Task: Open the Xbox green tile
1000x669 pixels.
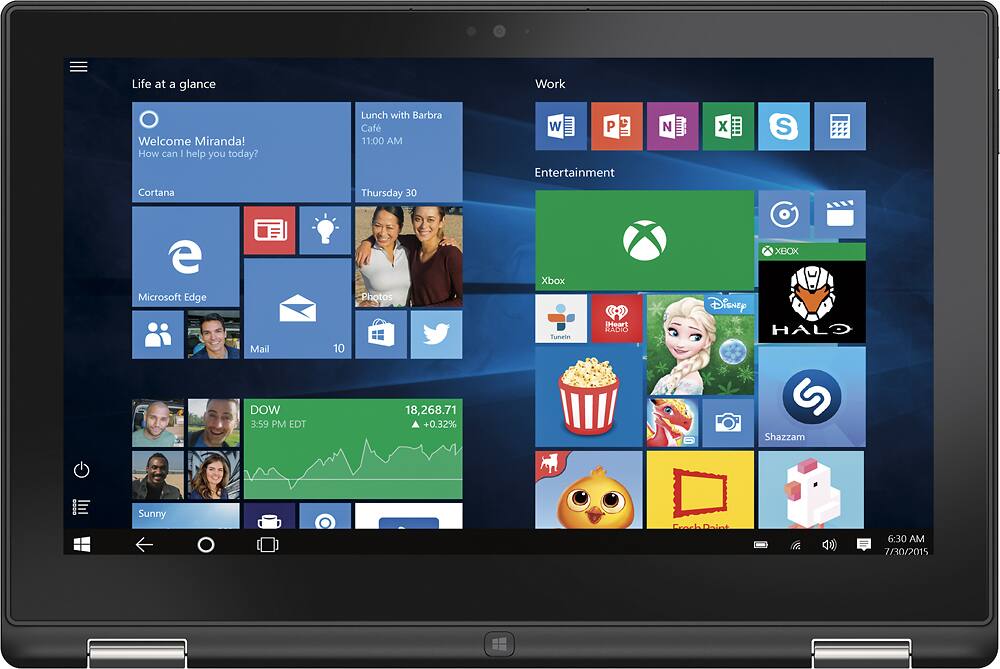Action: tap(644, 240)
